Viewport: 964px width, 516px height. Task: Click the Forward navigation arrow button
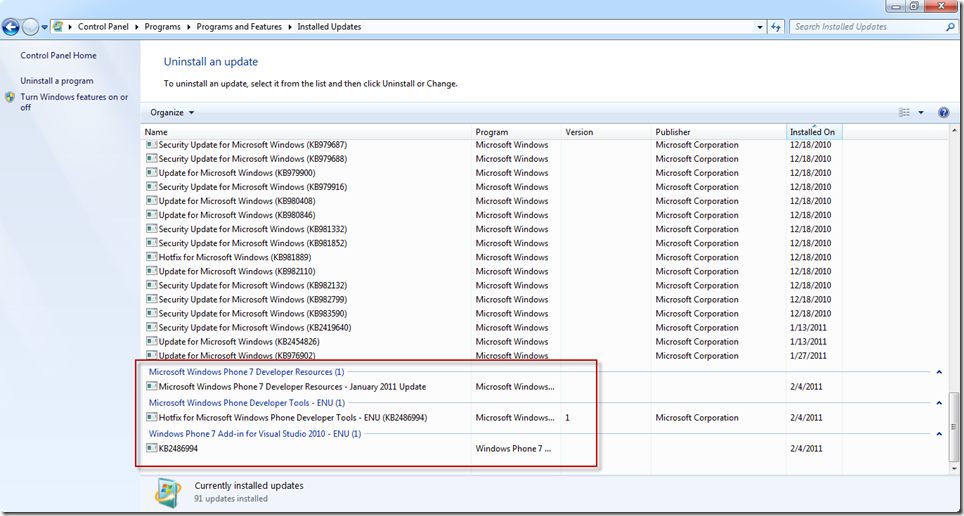[x=30, y=27]
